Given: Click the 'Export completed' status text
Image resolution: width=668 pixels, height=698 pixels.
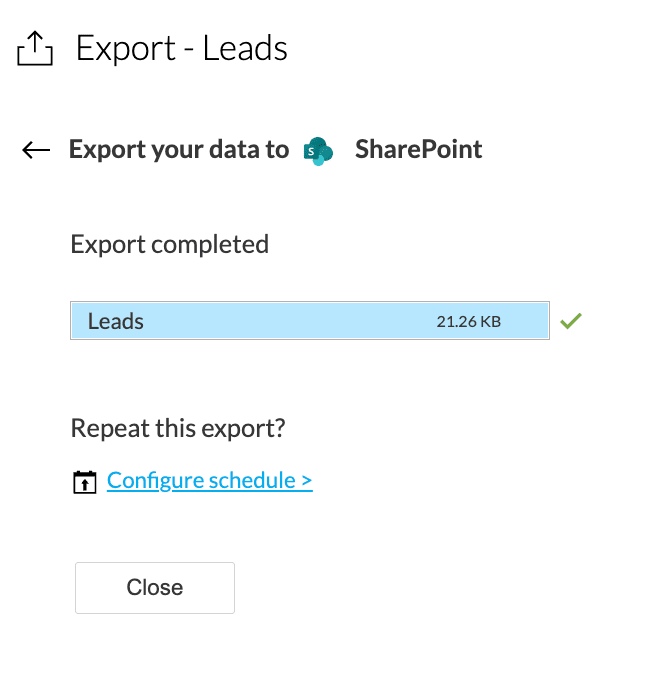Looking at the screenshot, I should (x=169, y=244).
